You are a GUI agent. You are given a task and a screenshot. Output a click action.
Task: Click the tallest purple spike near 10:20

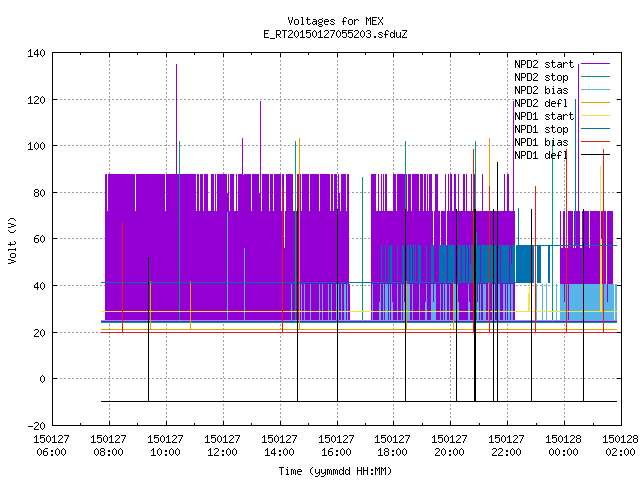[x=176, y=118]
